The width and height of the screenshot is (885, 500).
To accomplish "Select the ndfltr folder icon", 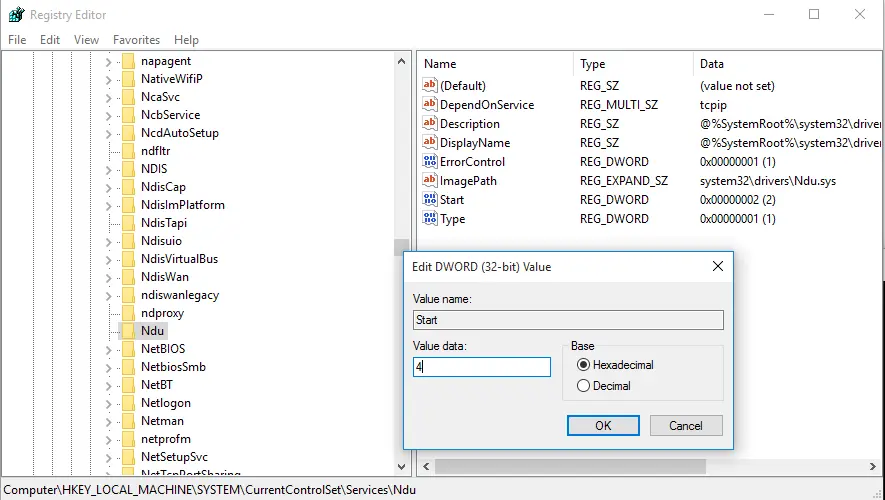I will (129, 151).
